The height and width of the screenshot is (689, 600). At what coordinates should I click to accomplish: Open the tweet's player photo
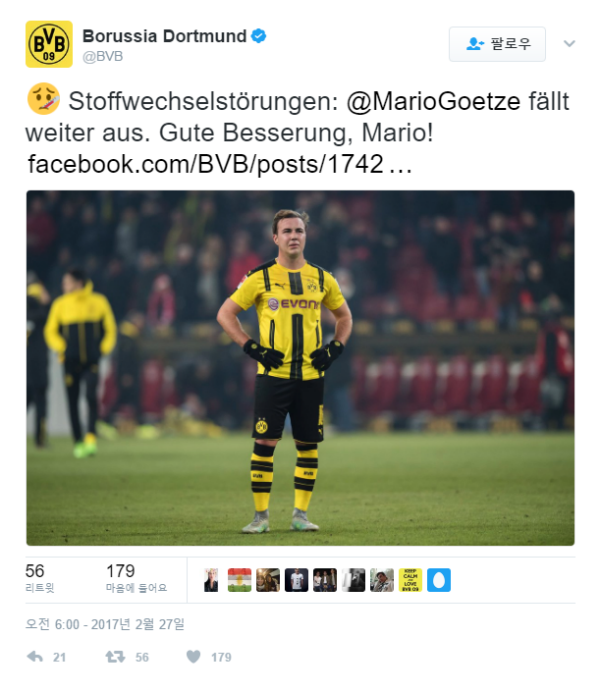point(300,368)
